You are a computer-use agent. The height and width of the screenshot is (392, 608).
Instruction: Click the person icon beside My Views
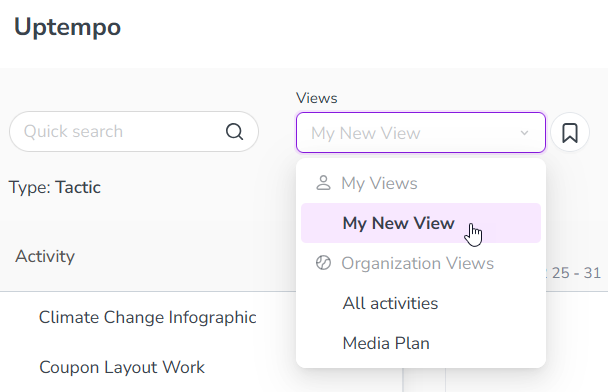(323, 183)
